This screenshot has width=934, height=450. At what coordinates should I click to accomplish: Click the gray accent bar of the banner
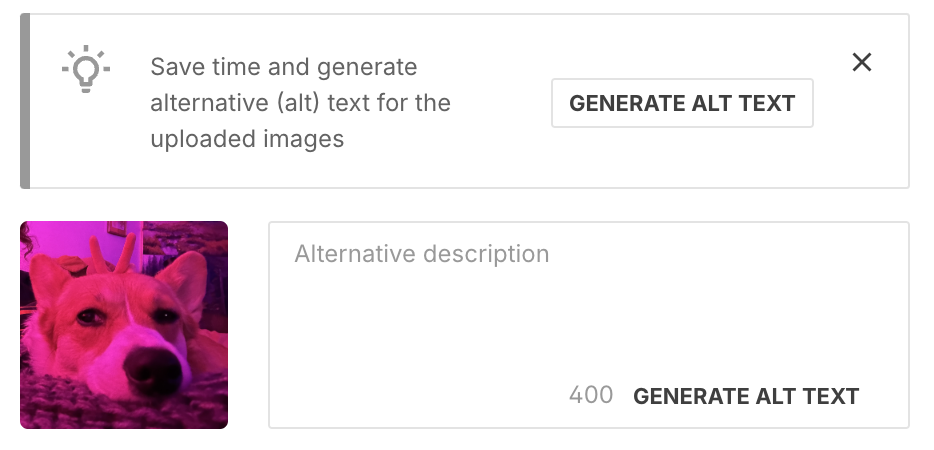(25, 101)
